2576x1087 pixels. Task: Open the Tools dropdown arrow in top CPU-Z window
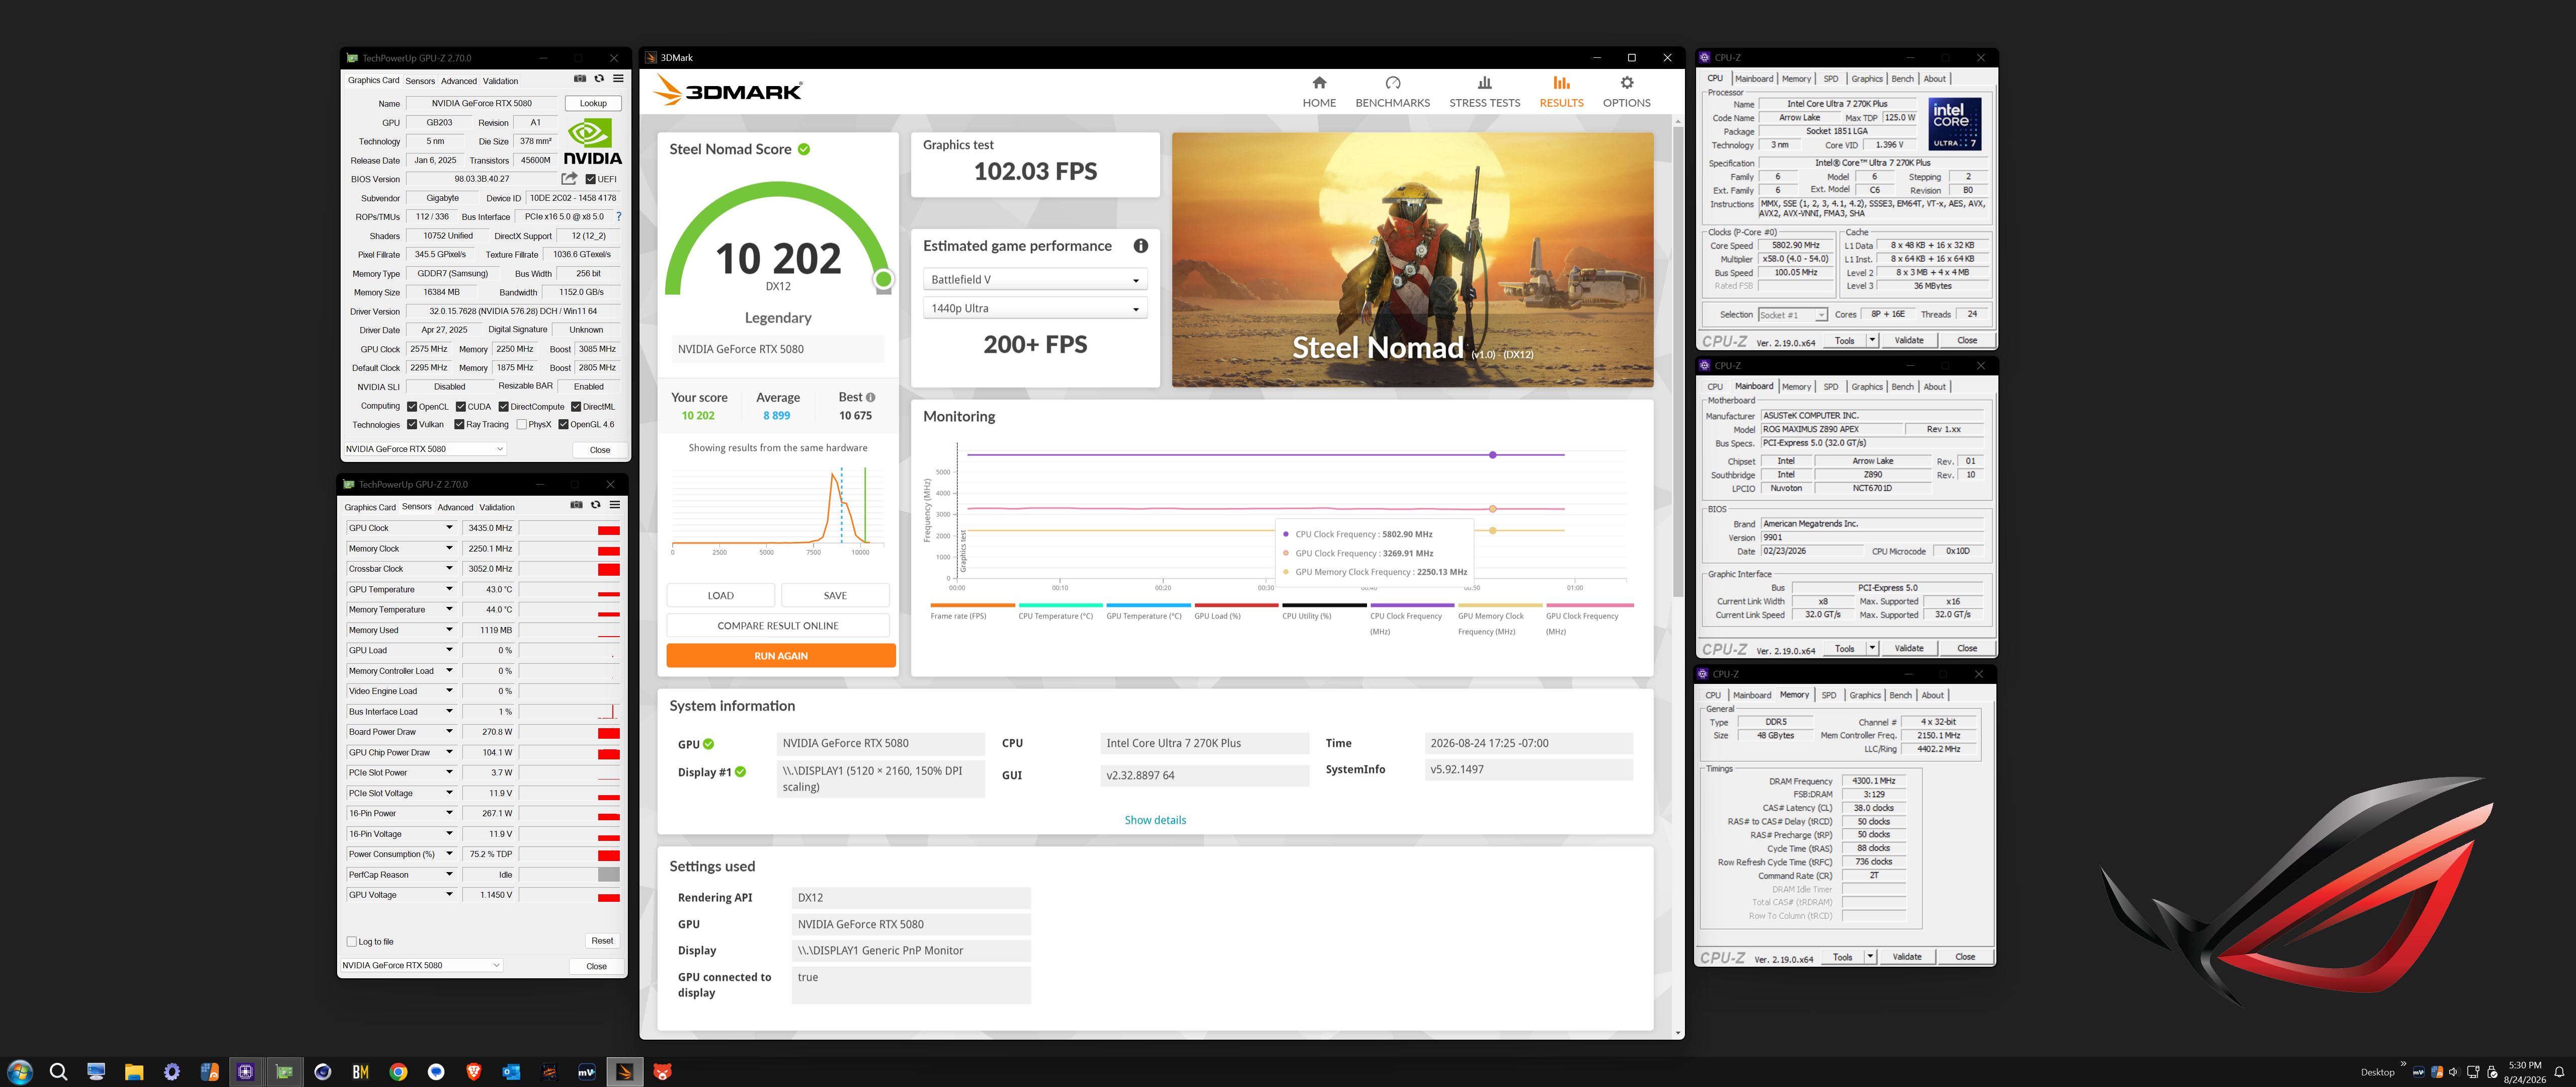click(1872, 340)
